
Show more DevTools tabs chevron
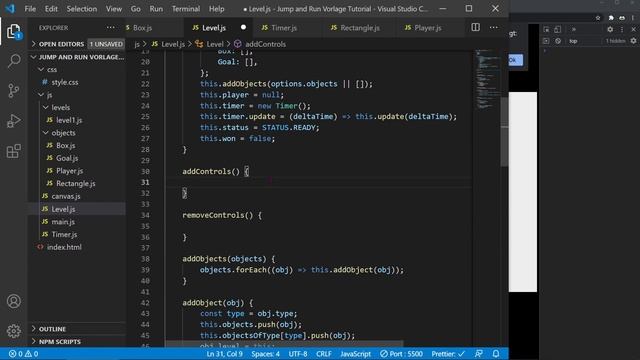(573, 29)
